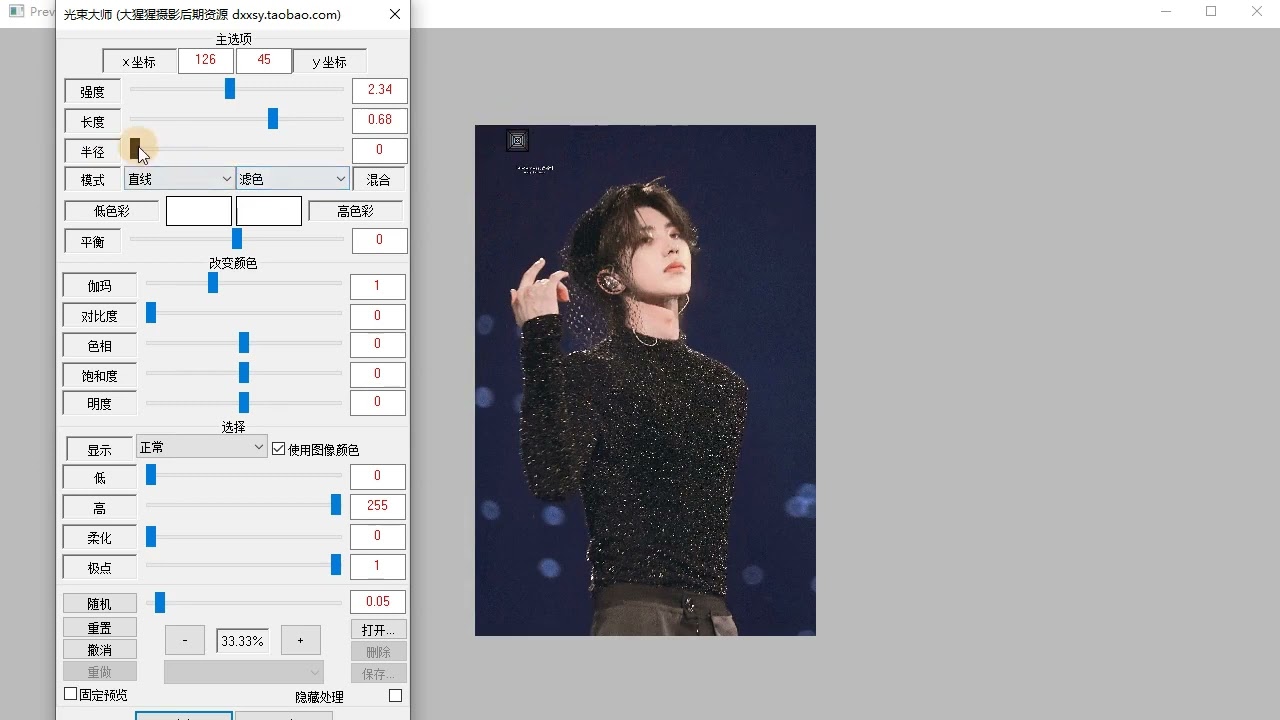Zoom in with the plus button
This screenshot has width=1280, height=720.
click(300, 640)
